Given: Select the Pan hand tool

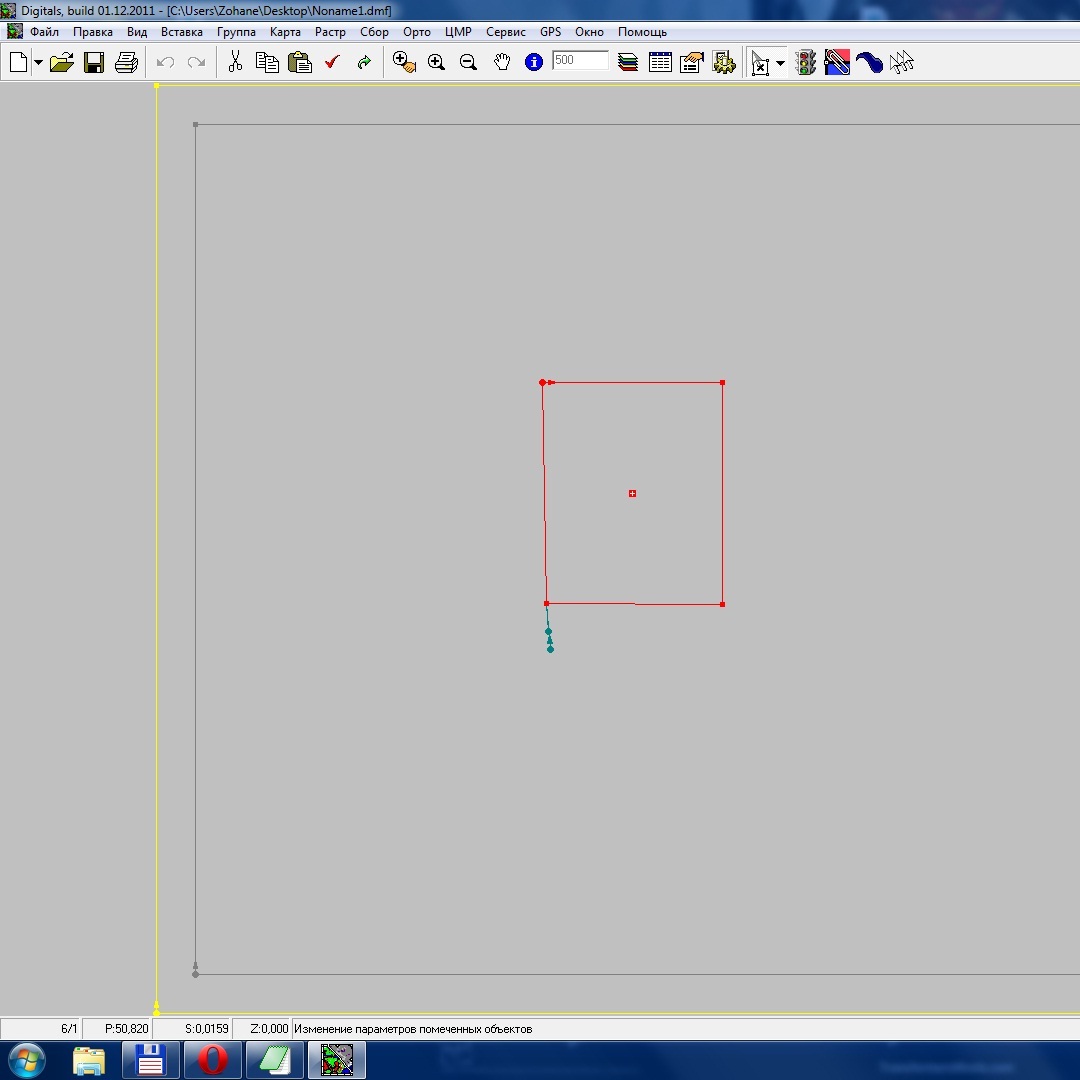Looking at the screenshot, I should 502,62.
